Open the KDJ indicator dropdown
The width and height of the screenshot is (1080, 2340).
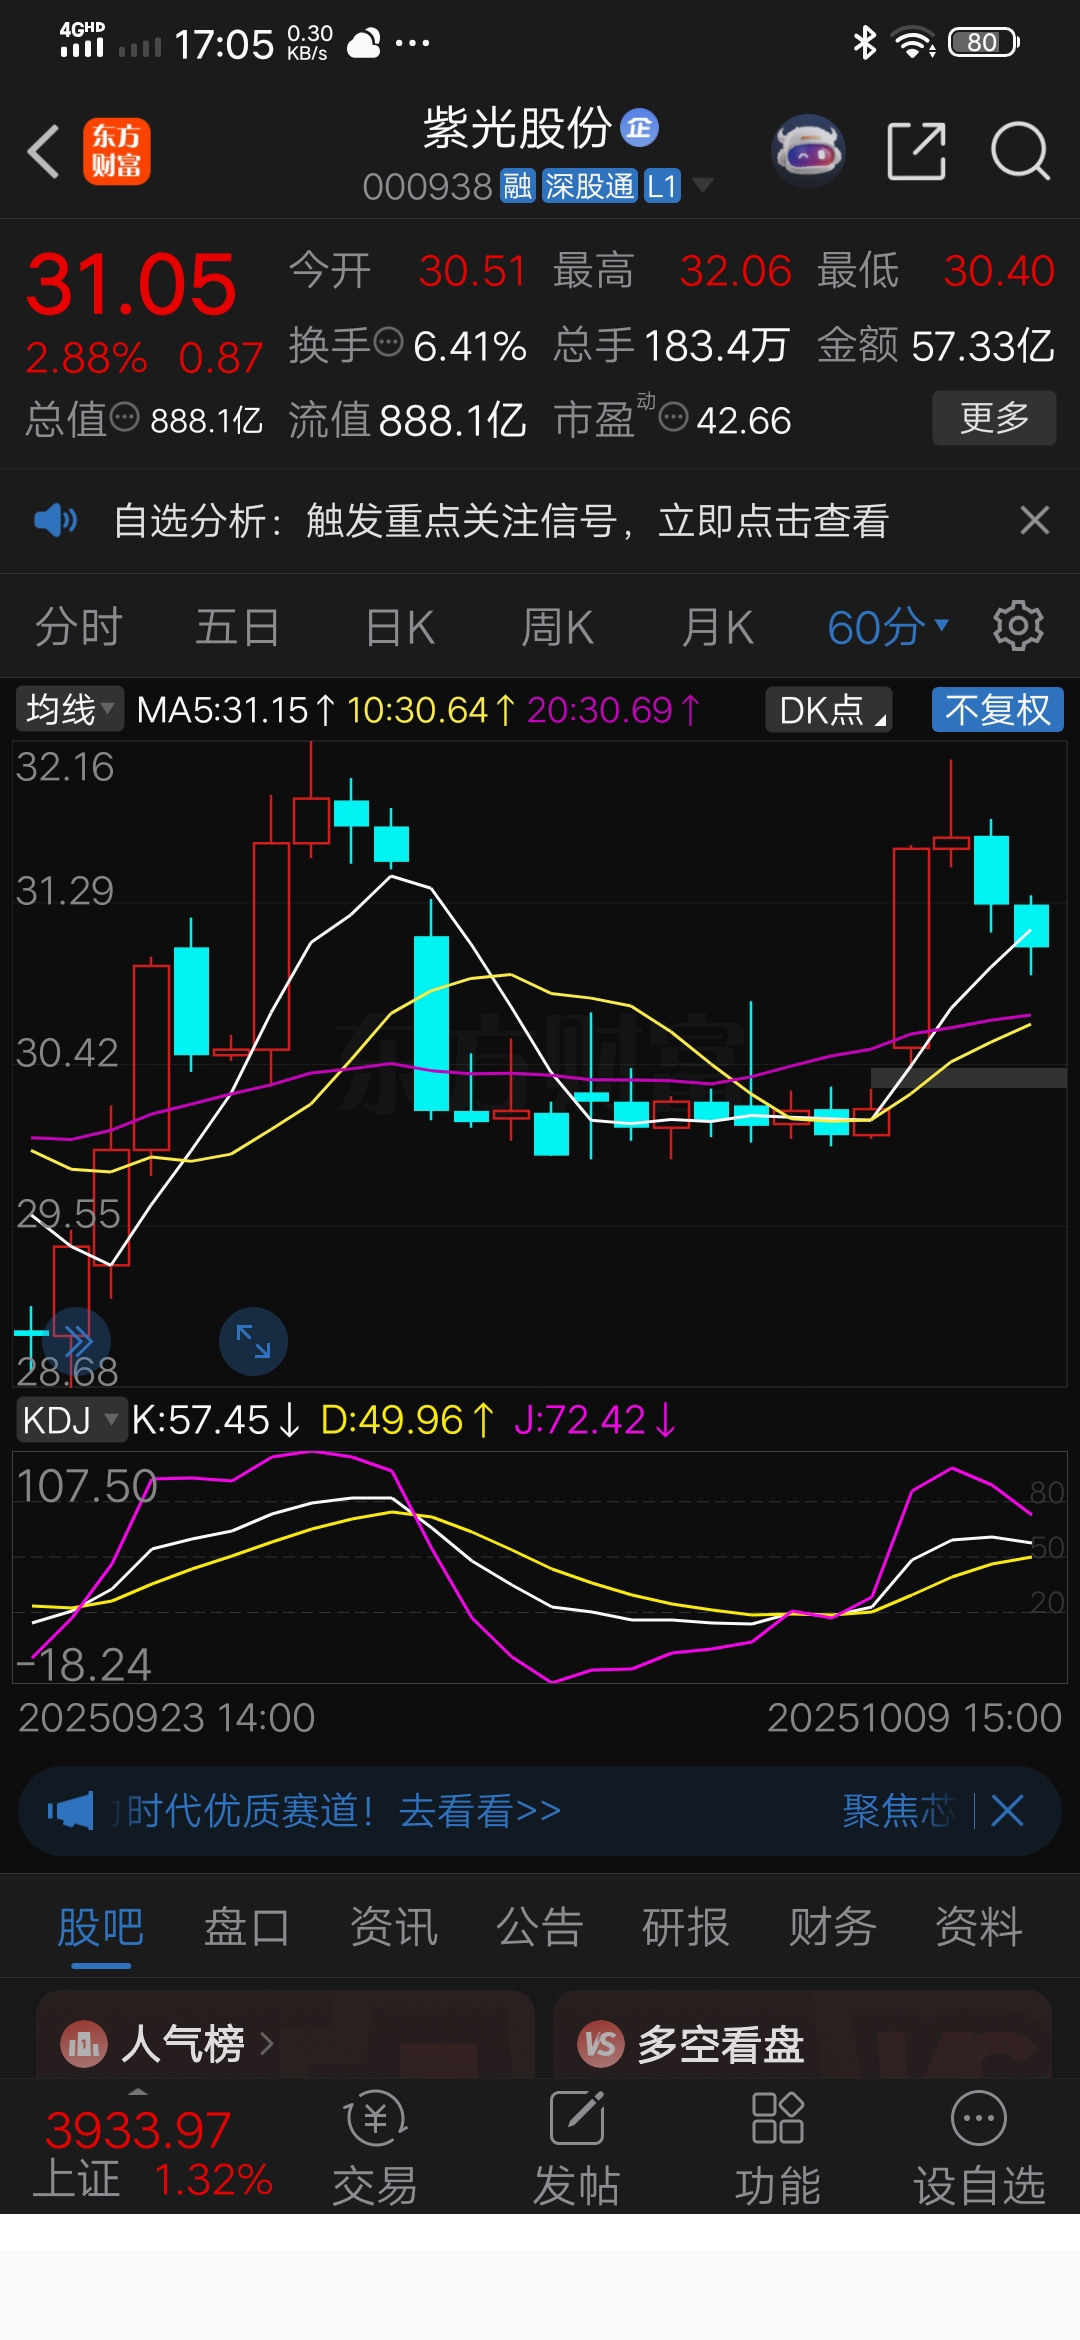tap(70, 1420)
